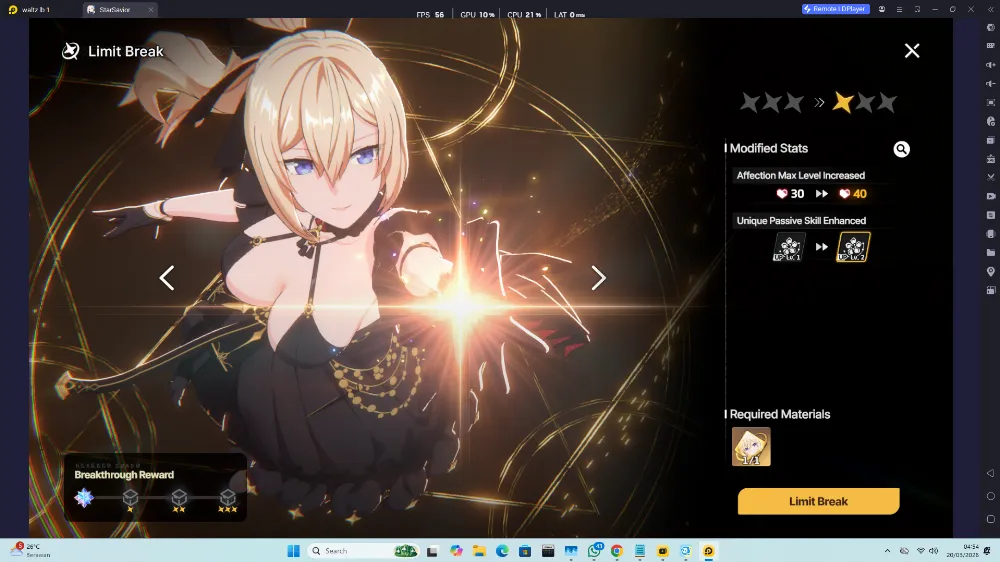Toggle fullscreen from LDPlayer sidebar
This screenshot has height=562, width=1000.
pos(990,103)
